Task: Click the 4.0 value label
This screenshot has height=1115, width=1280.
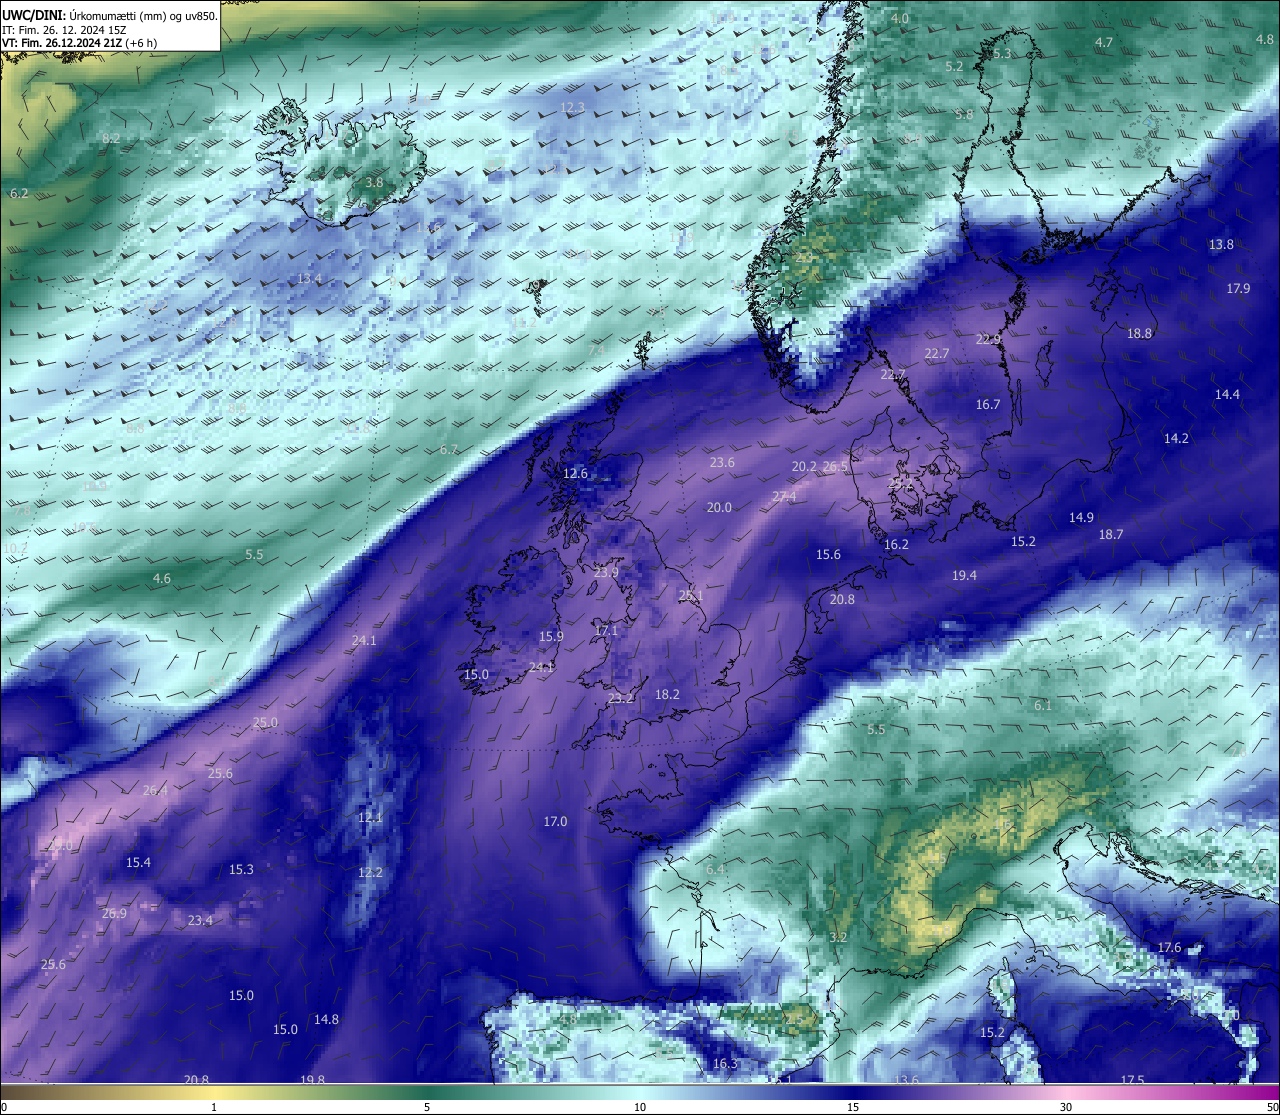Action: coord(900,19)
